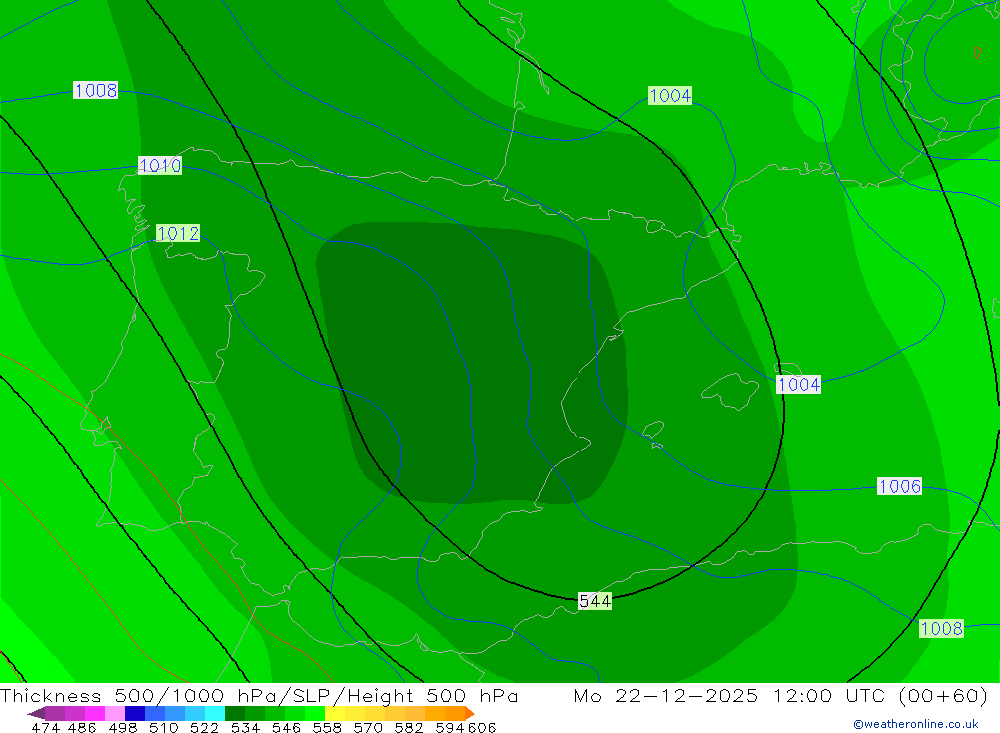Click the 498 legend value

122,727
